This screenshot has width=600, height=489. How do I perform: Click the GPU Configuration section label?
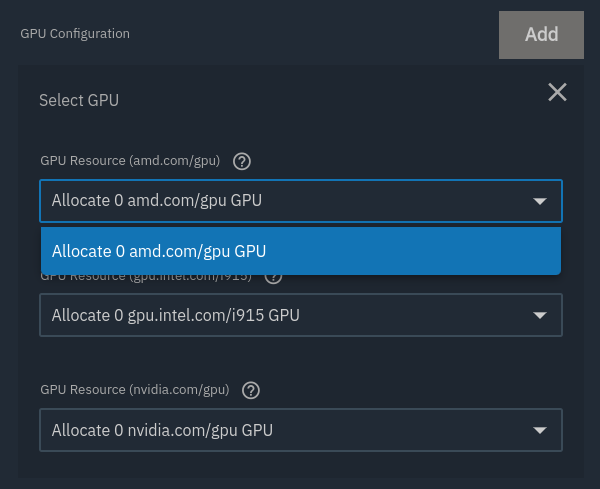click(x=75, y=34)
